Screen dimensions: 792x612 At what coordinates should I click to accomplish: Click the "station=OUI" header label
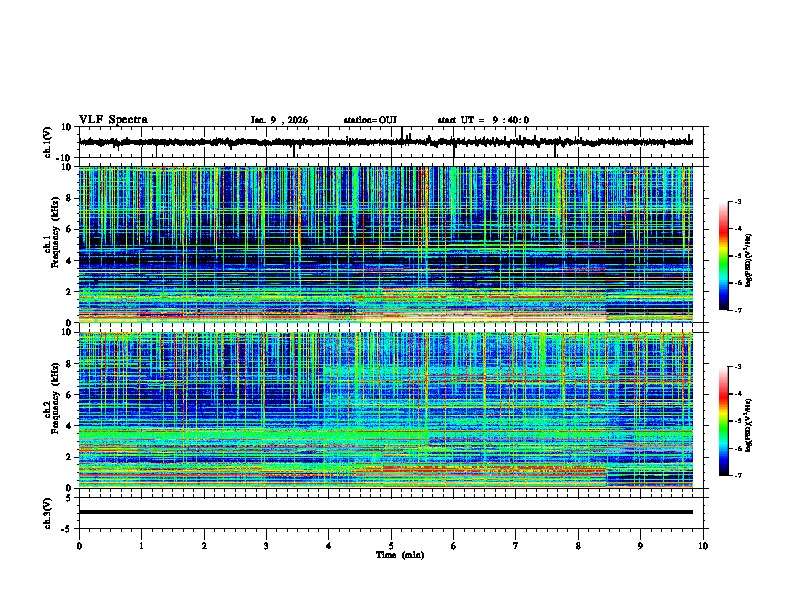click(370, 120)
